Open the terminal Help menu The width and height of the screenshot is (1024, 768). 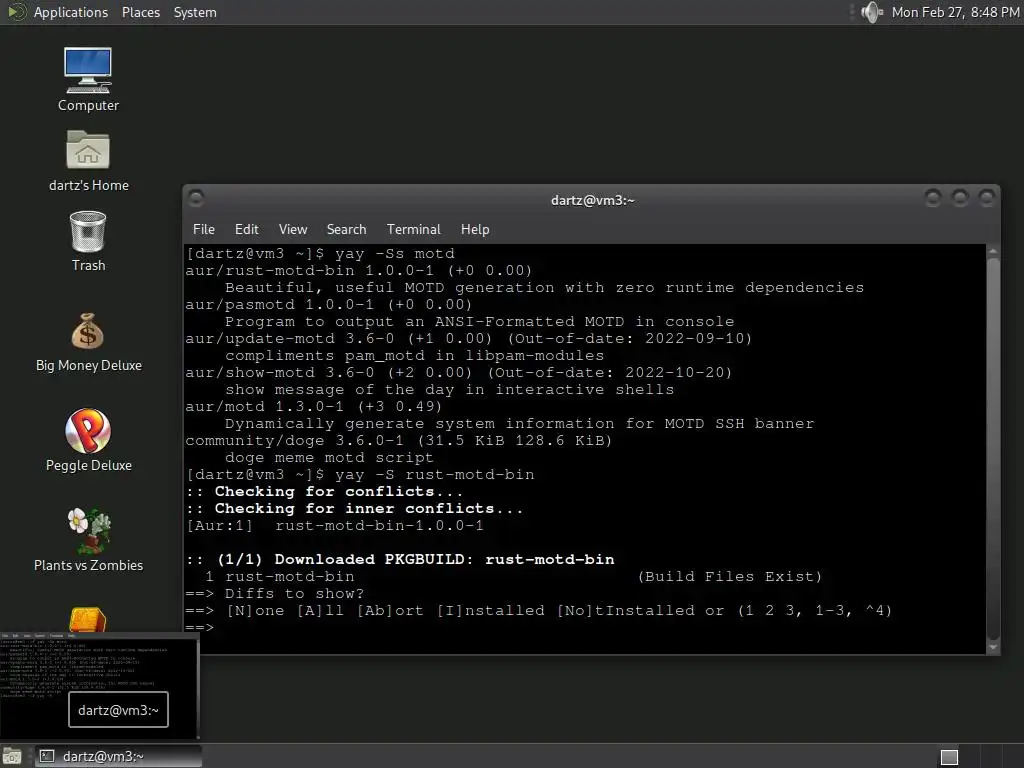pyautogui.click(x=475, y=229)
